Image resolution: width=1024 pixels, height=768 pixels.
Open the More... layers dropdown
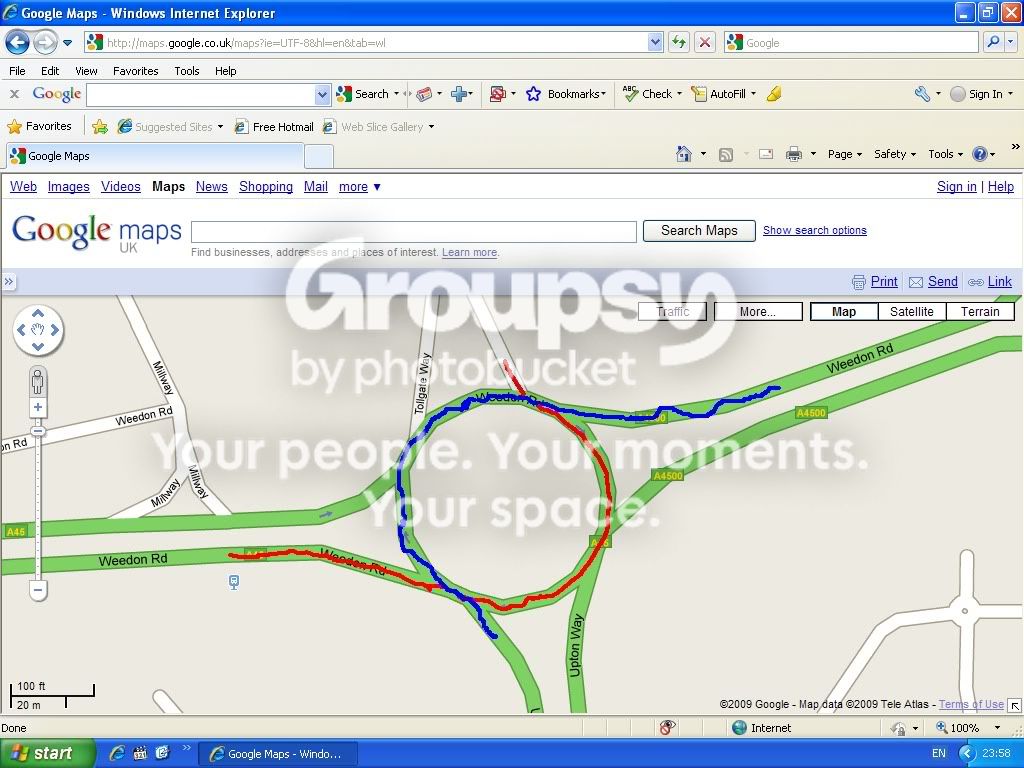758,312
